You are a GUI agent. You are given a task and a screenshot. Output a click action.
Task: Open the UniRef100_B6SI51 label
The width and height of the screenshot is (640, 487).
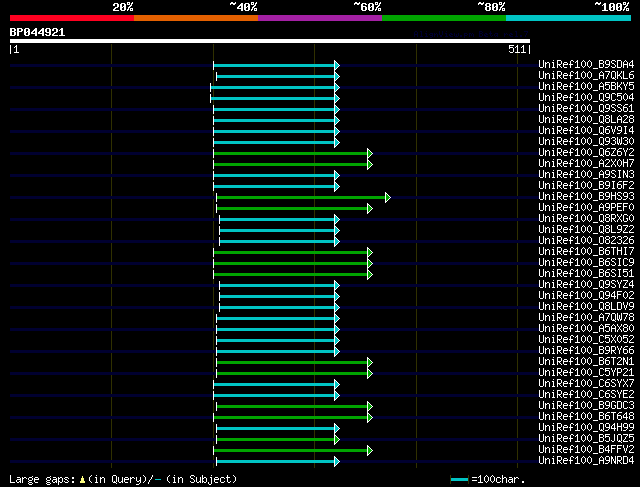[586, 274]
